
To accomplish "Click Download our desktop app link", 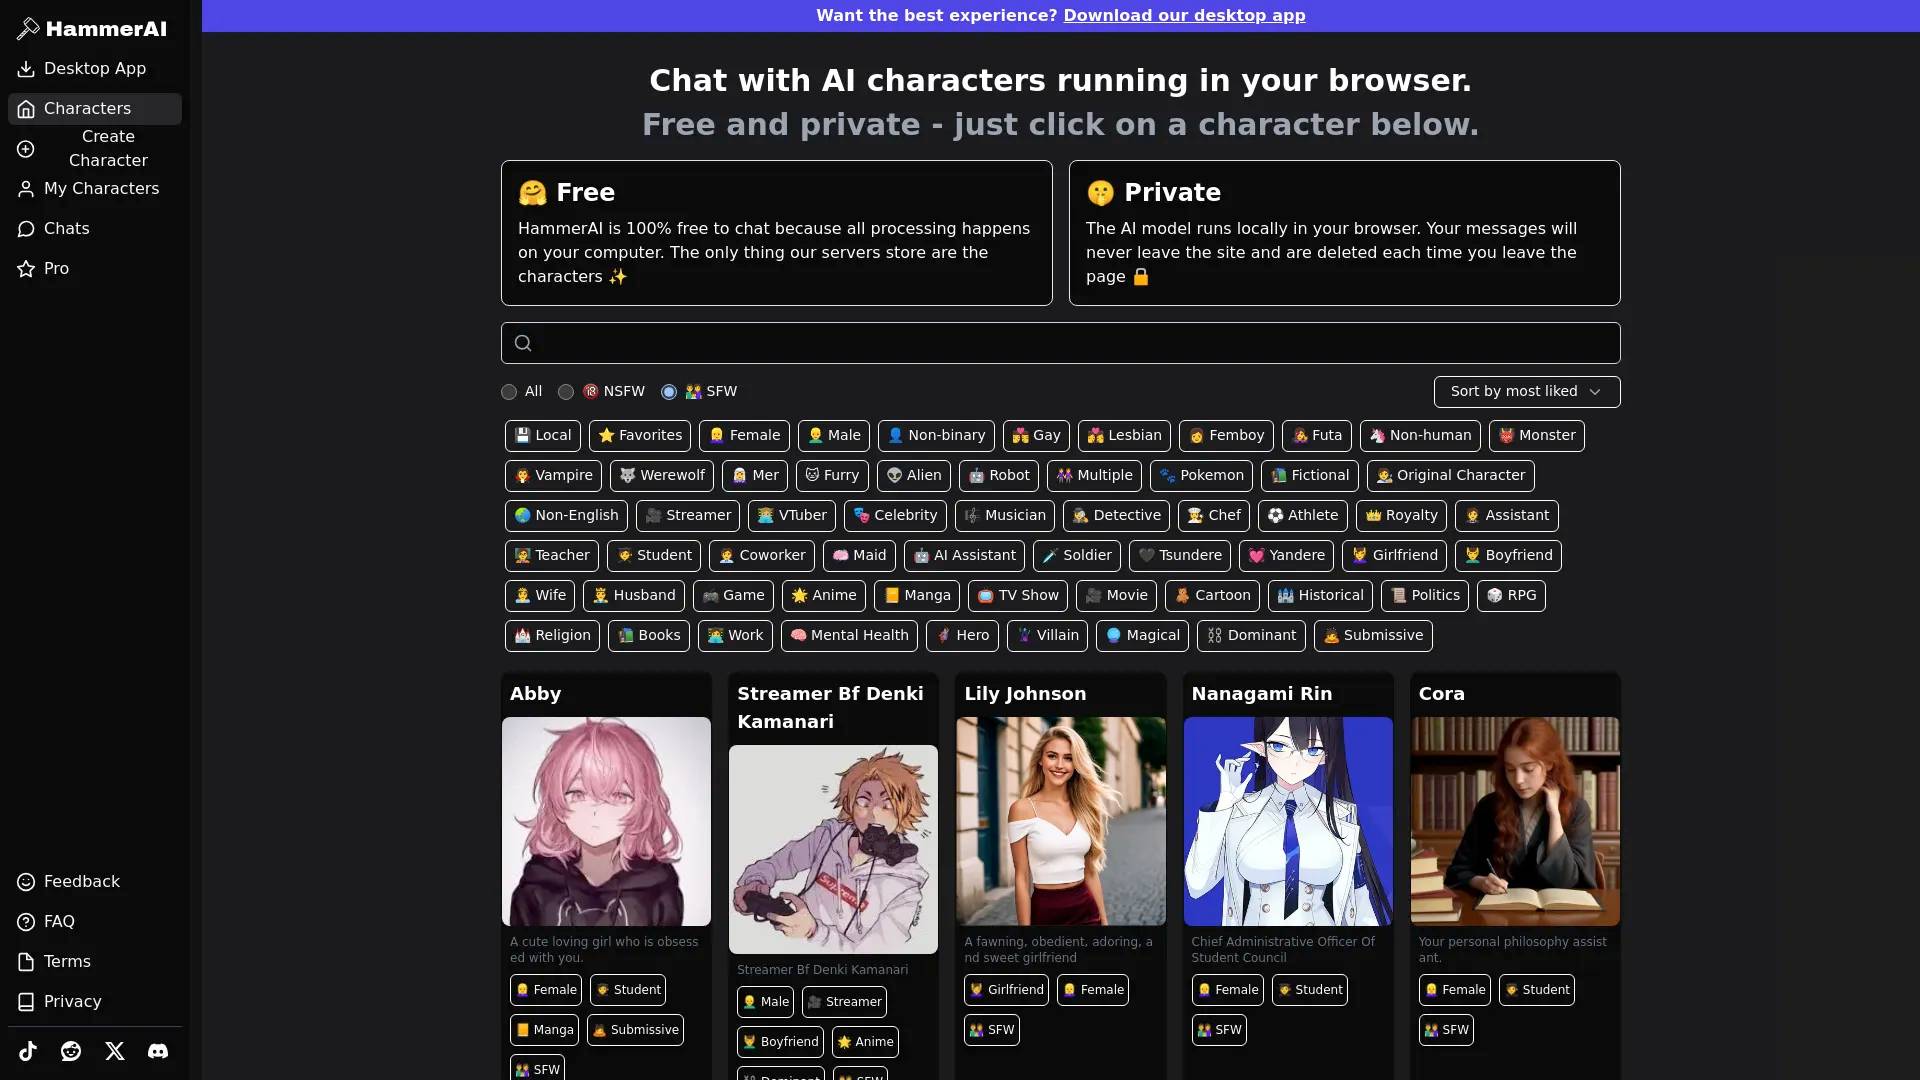I will (1184, 16).
